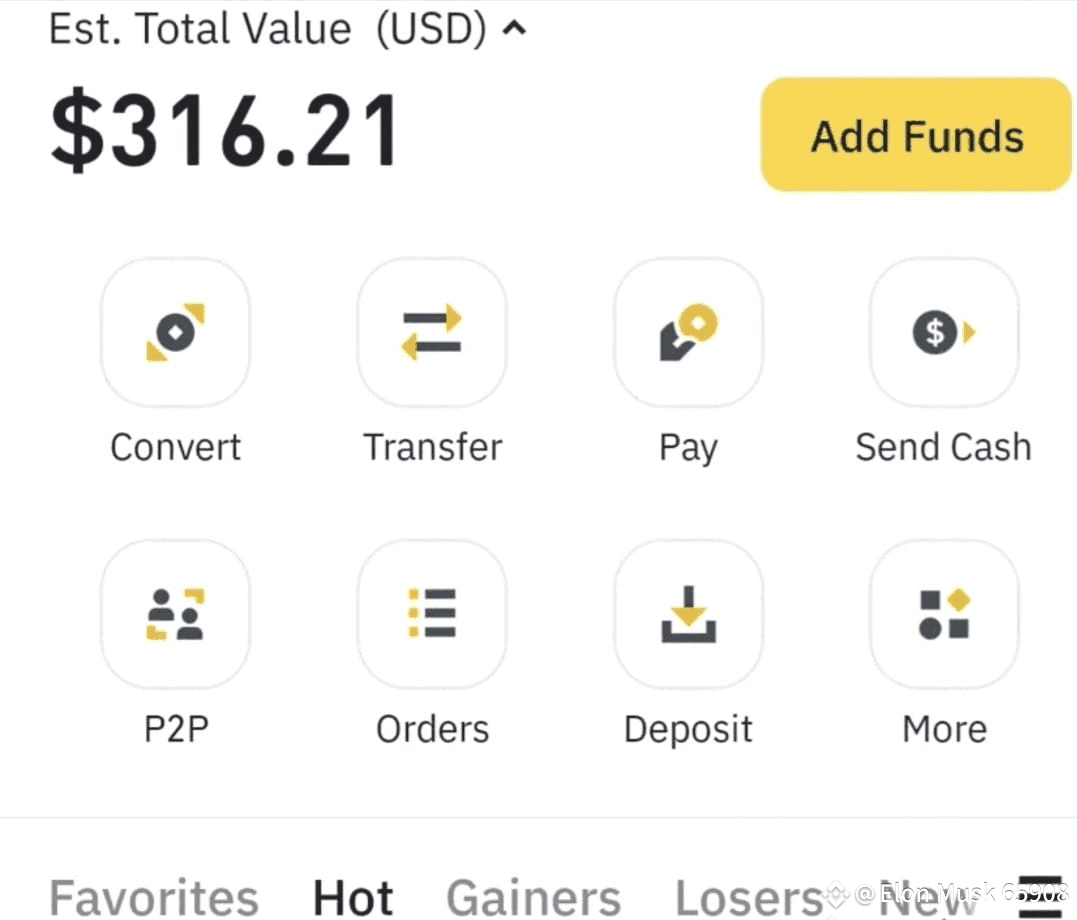Open the Gainers tab

[533, 897]
